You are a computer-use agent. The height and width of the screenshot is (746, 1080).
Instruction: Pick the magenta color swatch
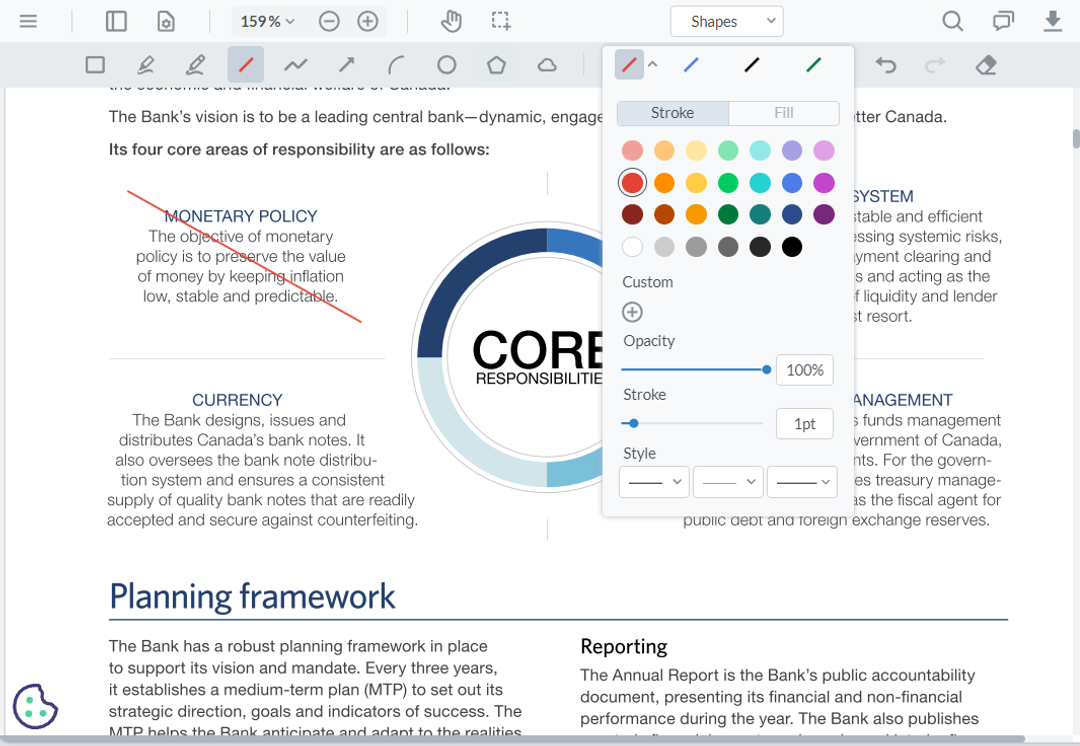pyautogui.click(x=823, y=183)
